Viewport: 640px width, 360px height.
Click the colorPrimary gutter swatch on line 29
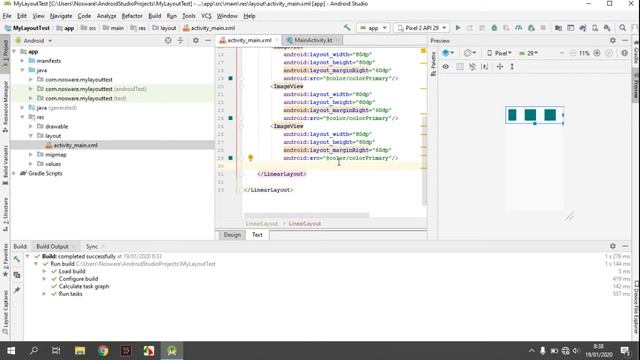[x=230, y=158]
